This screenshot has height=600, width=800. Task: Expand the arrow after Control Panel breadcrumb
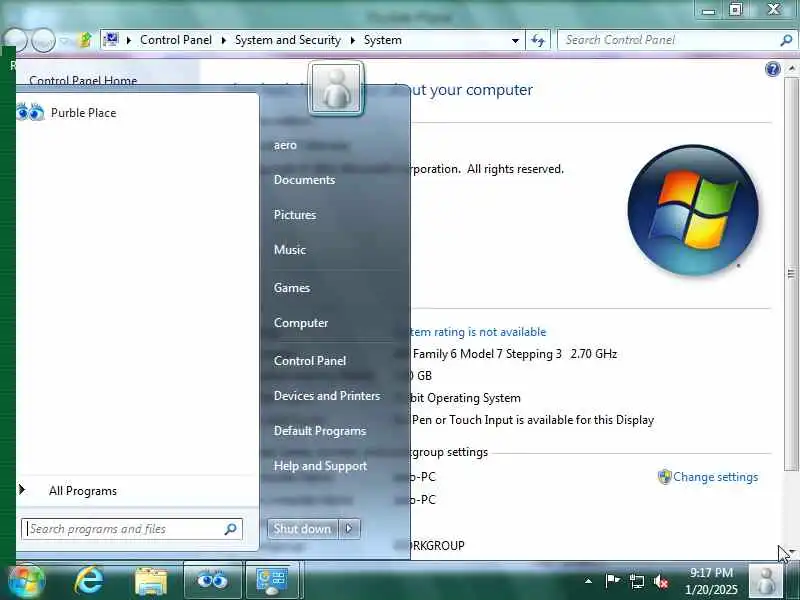[223, 40]
